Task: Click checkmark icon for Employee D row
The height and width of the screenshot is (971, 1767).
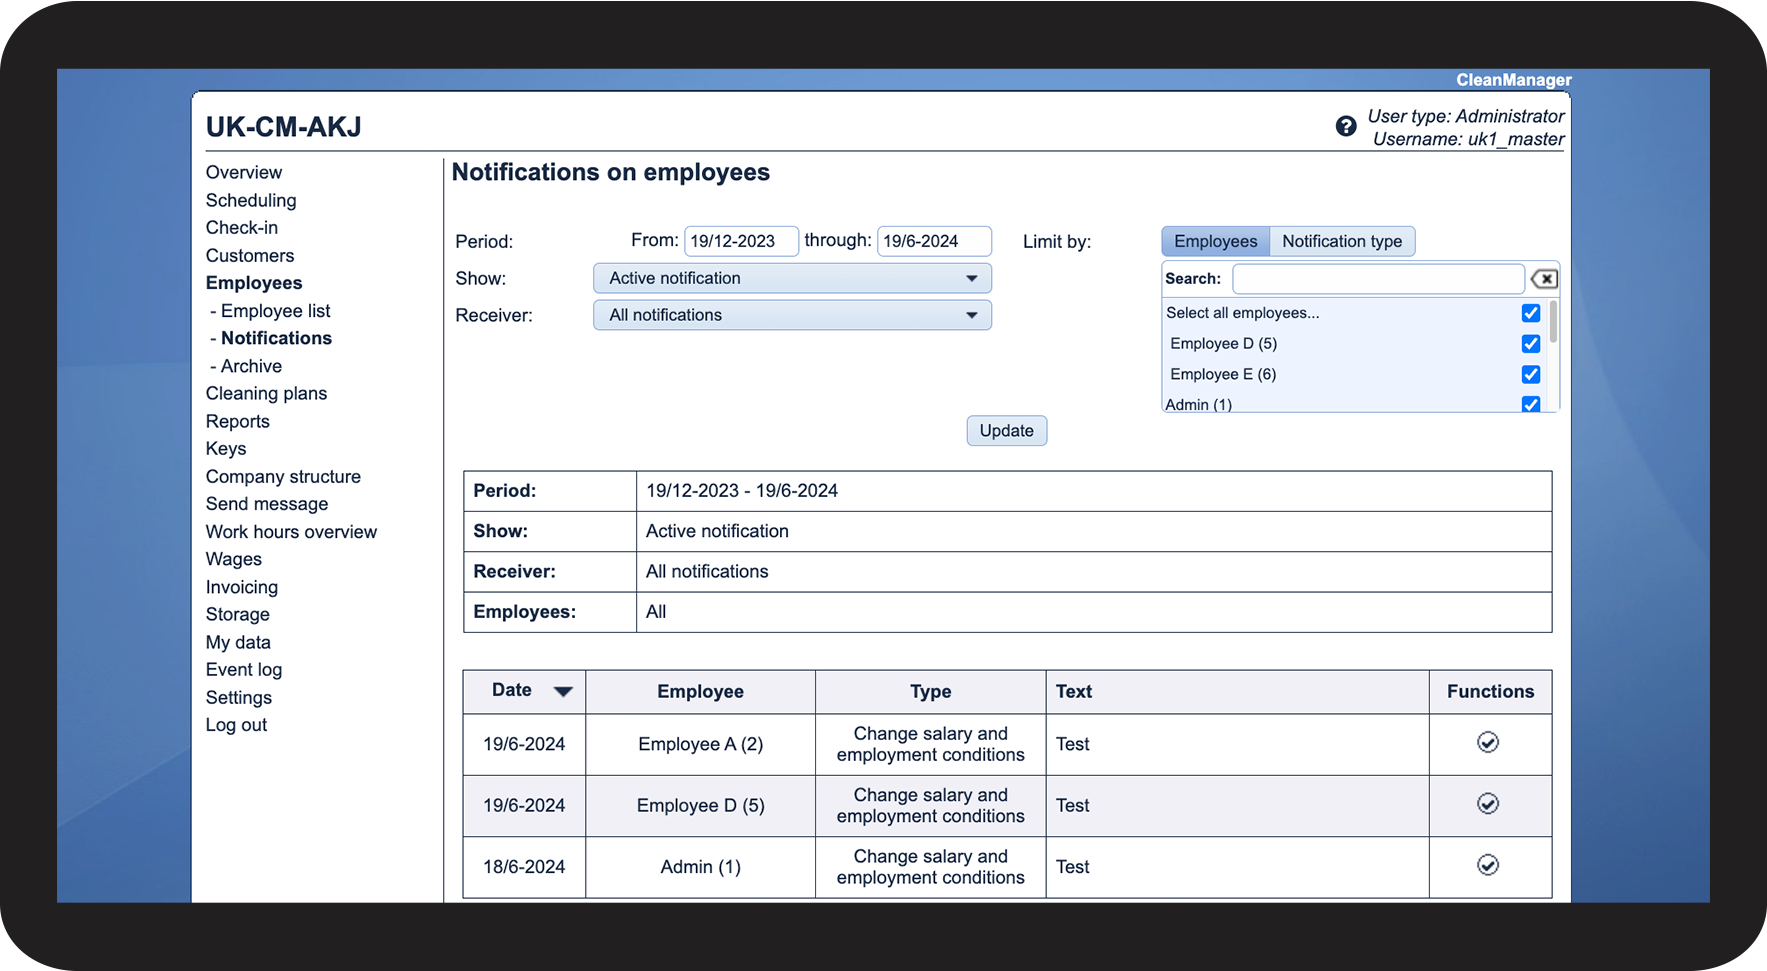Action: (1487, 804)
